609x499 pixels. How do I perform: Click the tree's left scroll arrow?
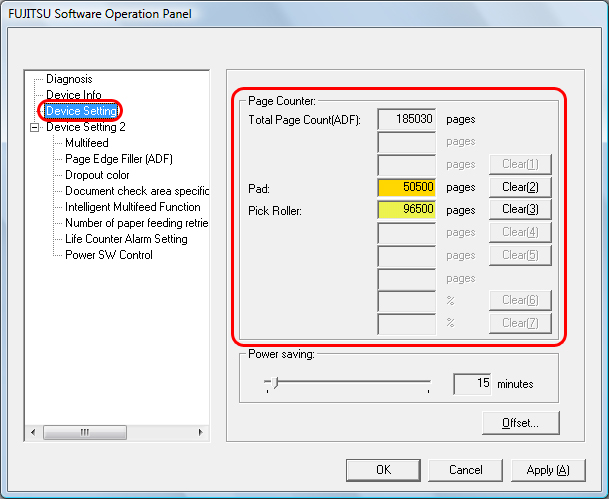[33, 432]
